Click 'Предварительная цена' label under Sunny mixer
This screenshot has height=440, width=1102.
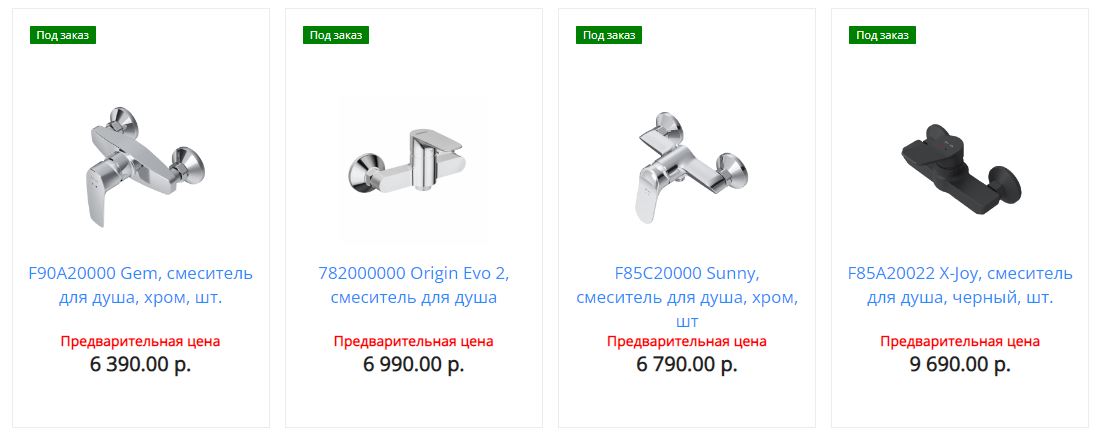(687, 342)
